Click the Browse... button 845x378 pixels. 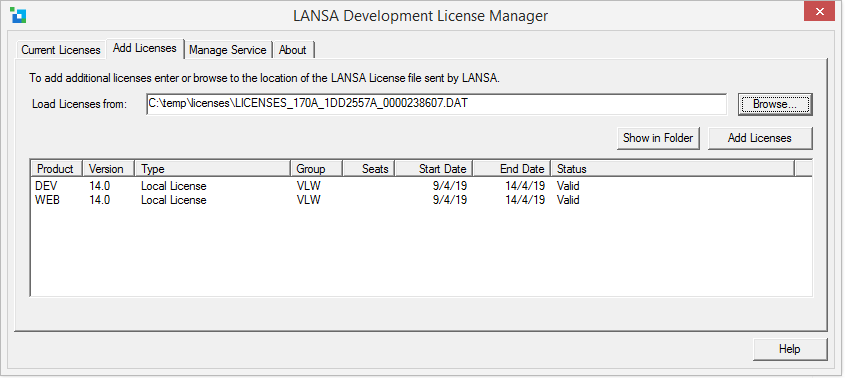(x=775, y=104)
